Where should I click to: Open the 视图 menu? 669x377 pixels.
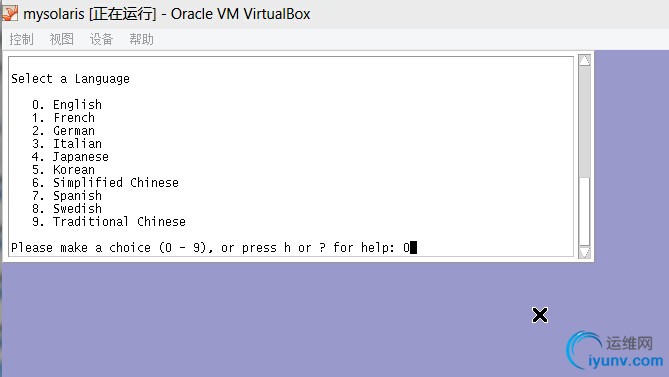[x=61, y=39]
